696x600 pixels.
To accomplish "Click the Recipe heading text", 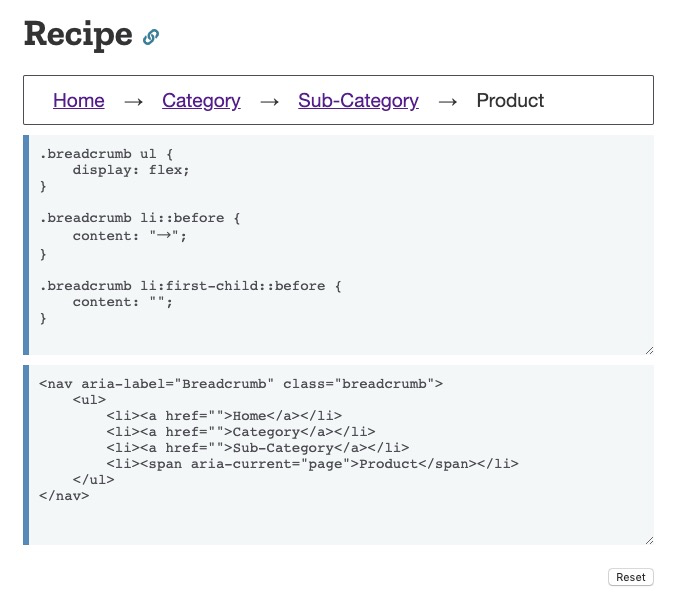I will [78, 34].
